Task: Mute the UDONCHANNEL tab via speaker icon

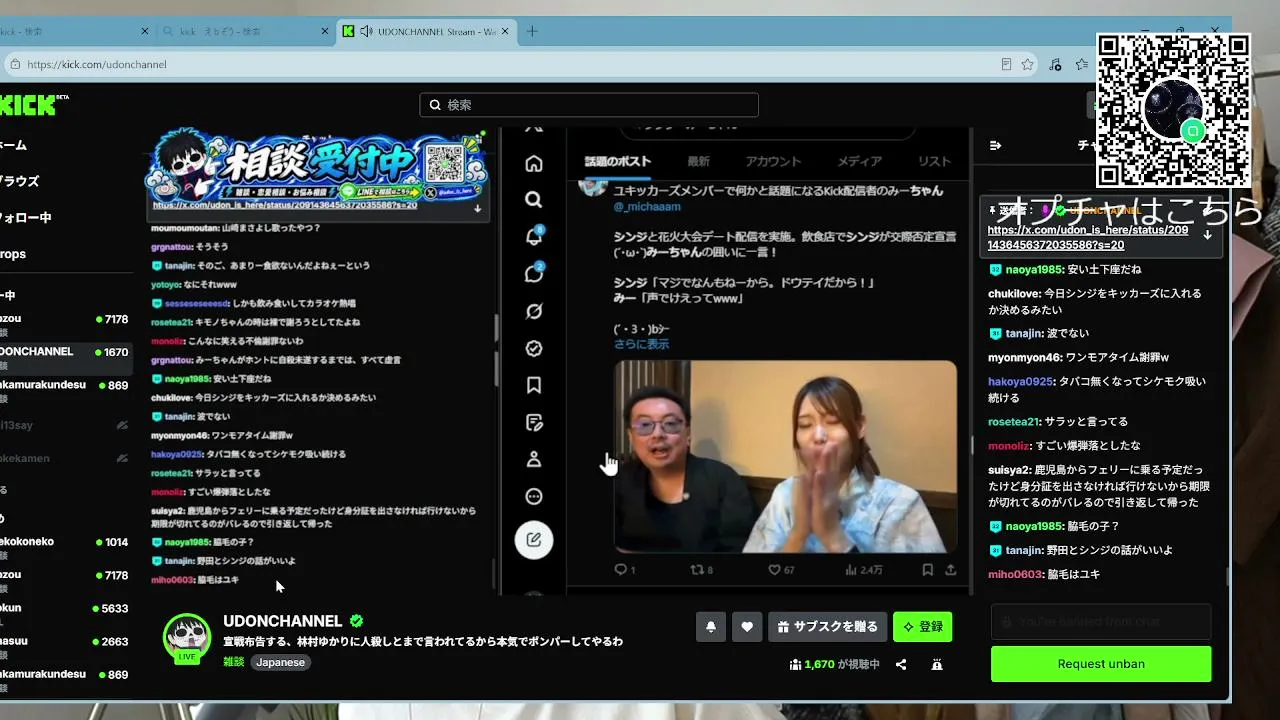Action: 366,31
